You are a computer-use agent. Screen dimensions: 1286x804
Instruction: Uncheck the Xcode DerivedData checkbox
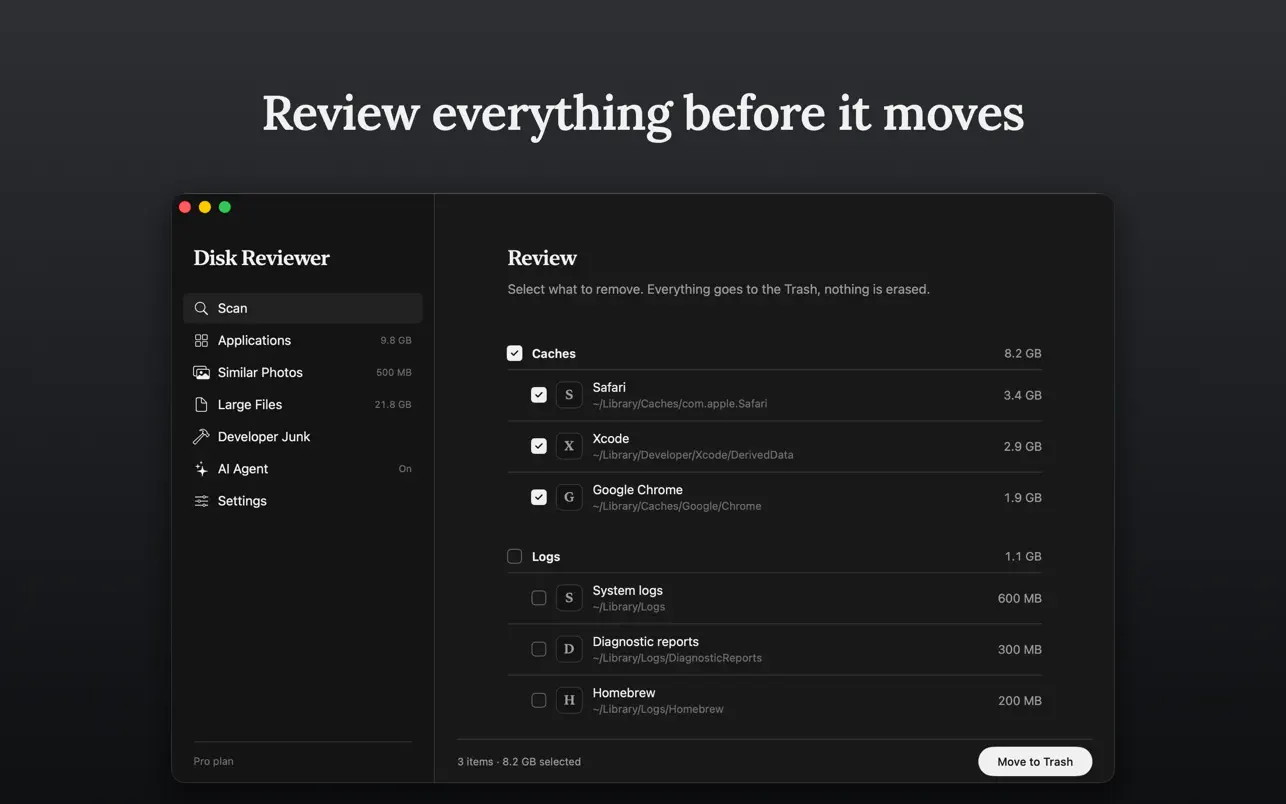(x=538, y=446)
